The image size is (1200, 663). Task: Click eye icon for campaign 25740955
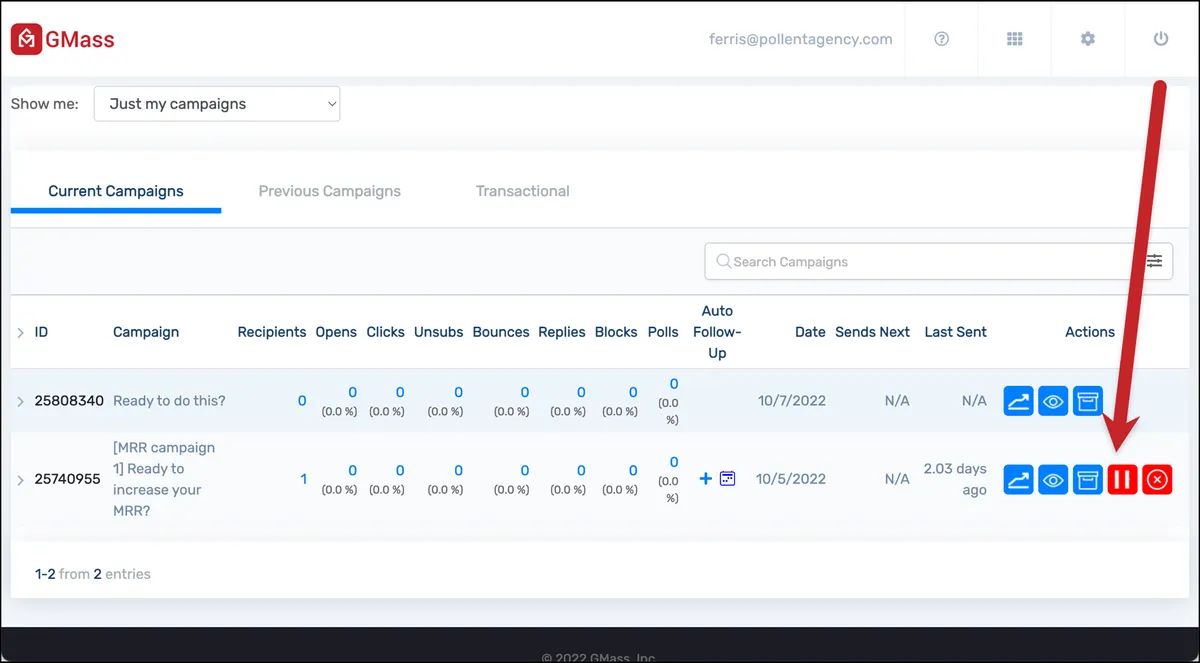point(1053,480)
